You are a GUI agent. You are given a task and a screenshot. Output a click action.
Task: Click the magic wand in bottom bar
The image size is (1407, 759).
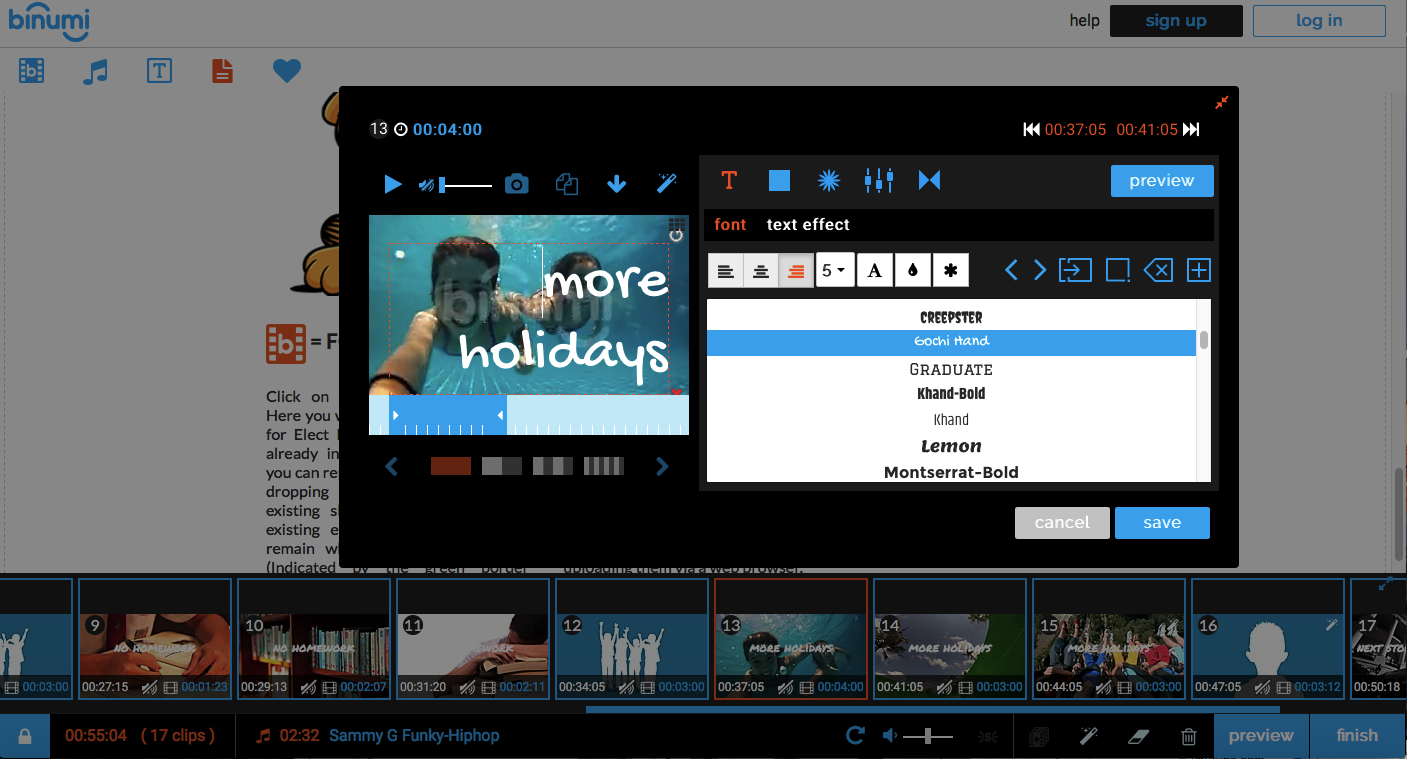coord(1089,737)
